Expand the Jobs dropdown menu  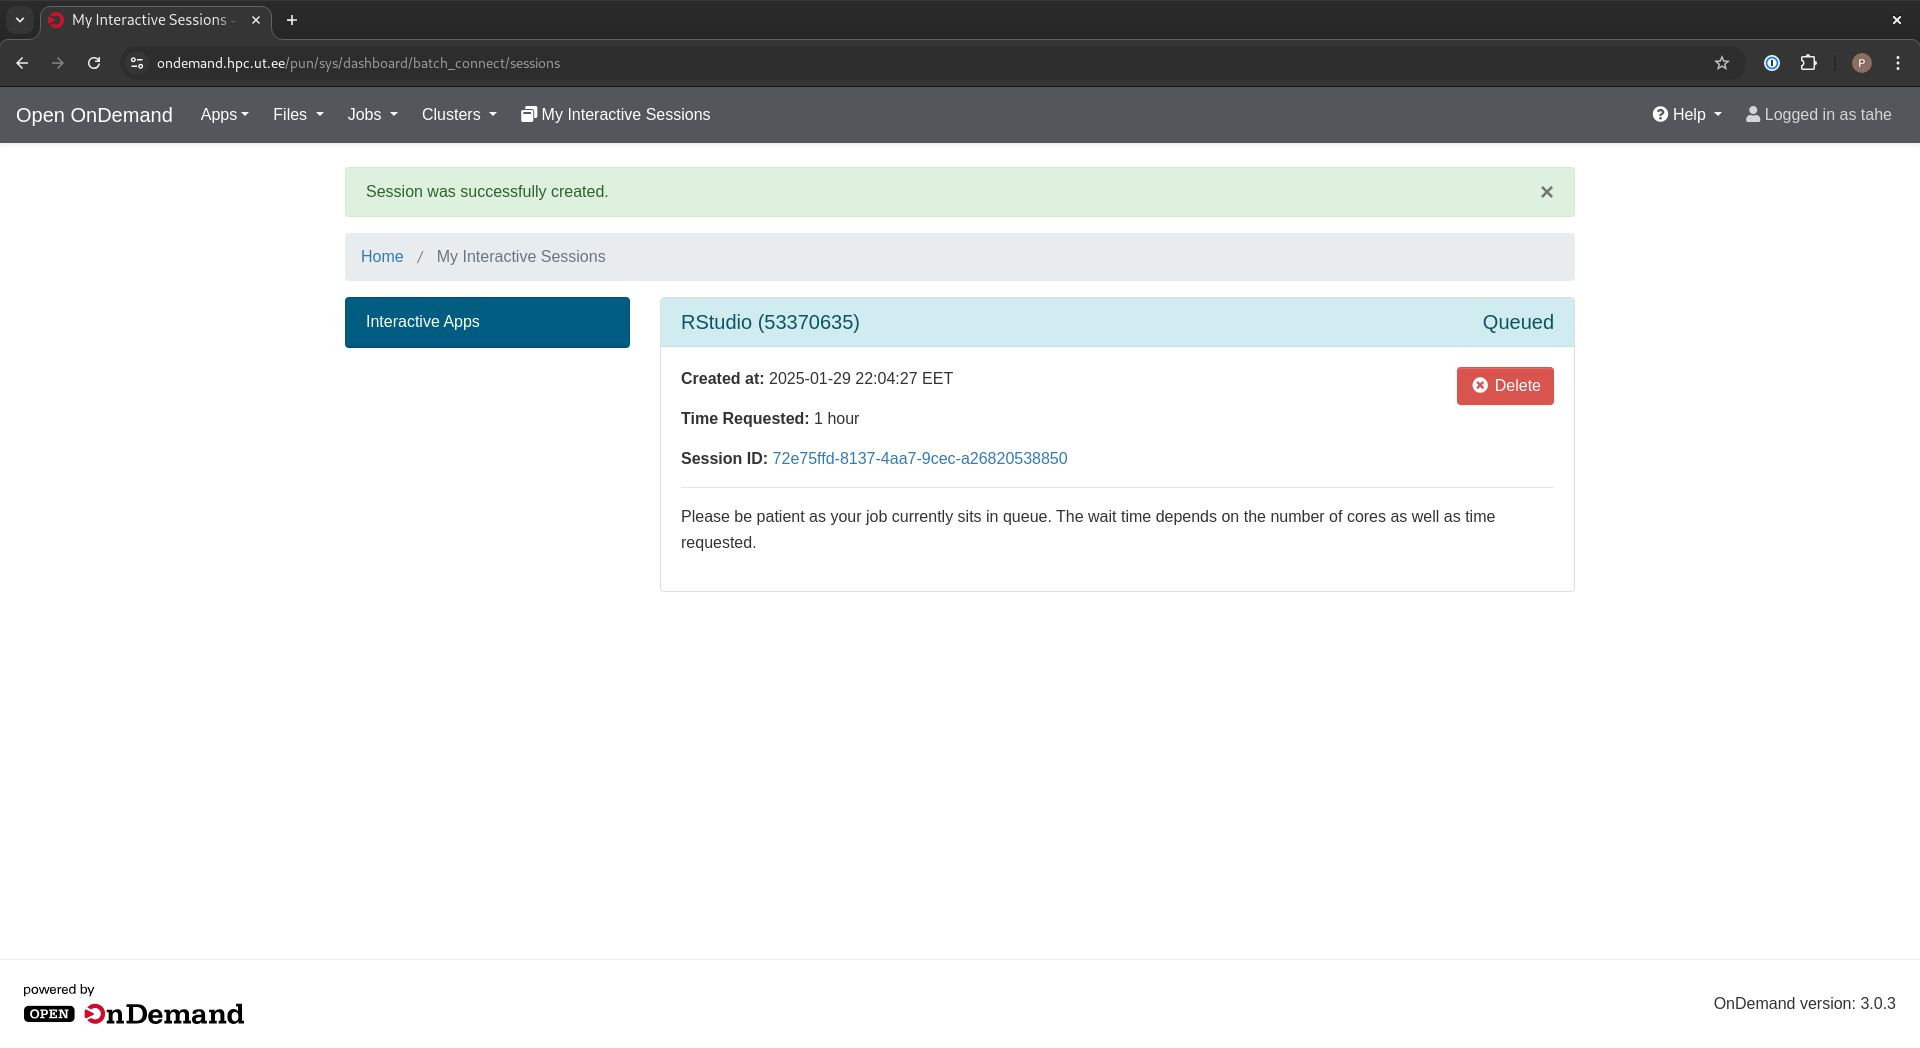tap(372, 115)
